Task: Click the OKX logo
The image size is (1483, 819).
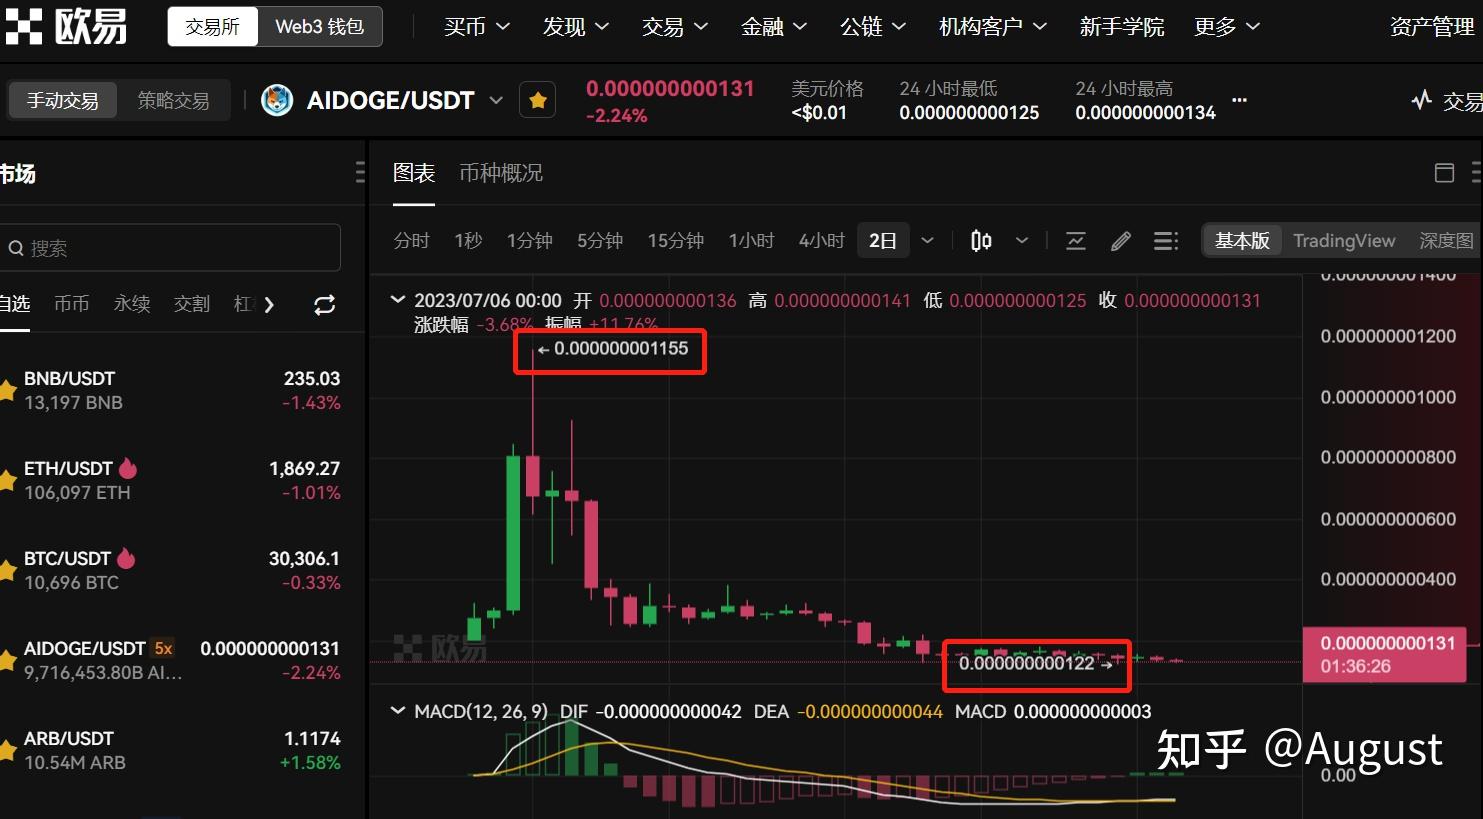Action: point(66,26)
